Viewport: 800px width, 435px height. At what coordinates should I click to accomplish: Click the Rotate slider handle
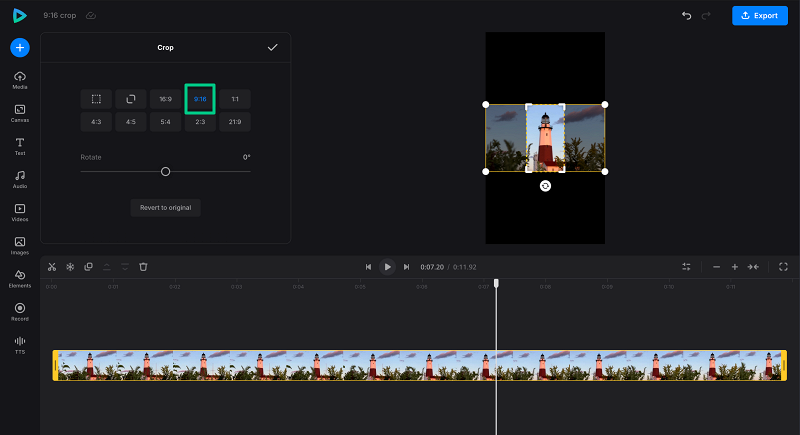(x=165, y=172)
